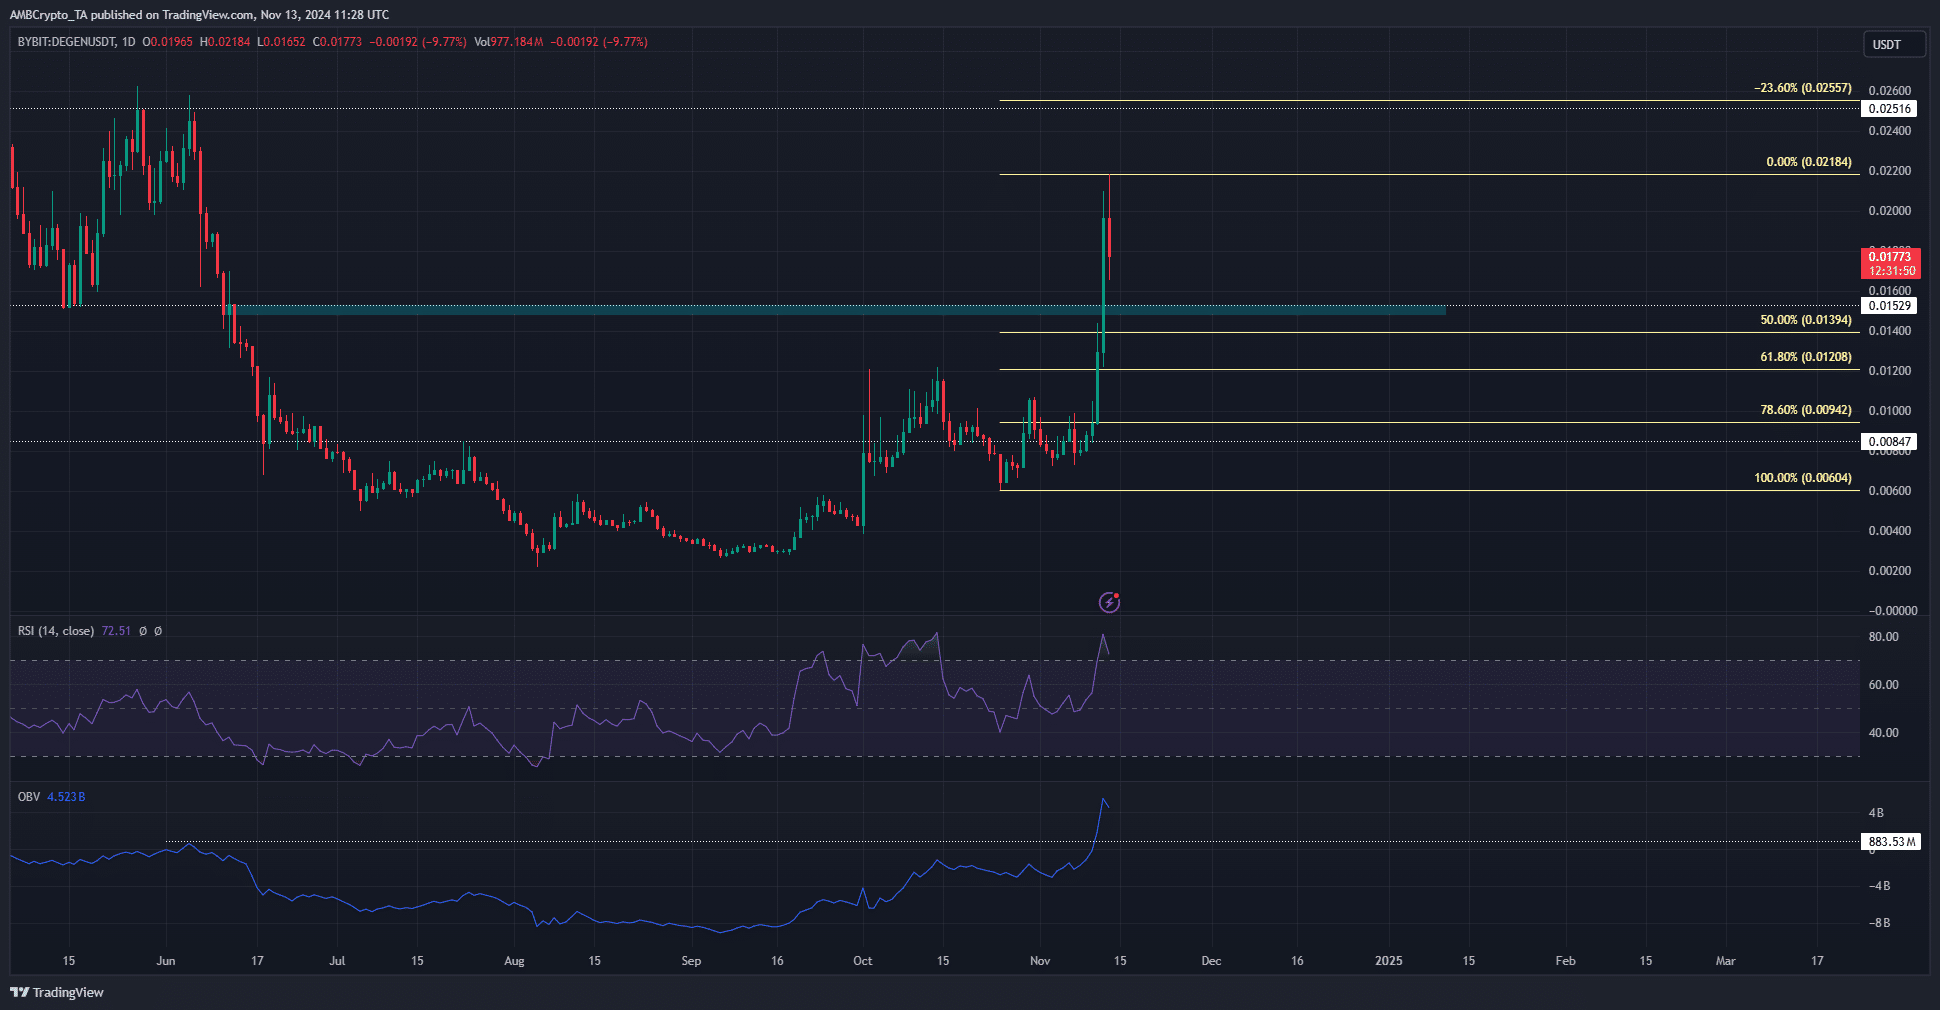Open the TradingView logo link
This screenshot has height=1010, width=1940.
click(x=57, y=992)
